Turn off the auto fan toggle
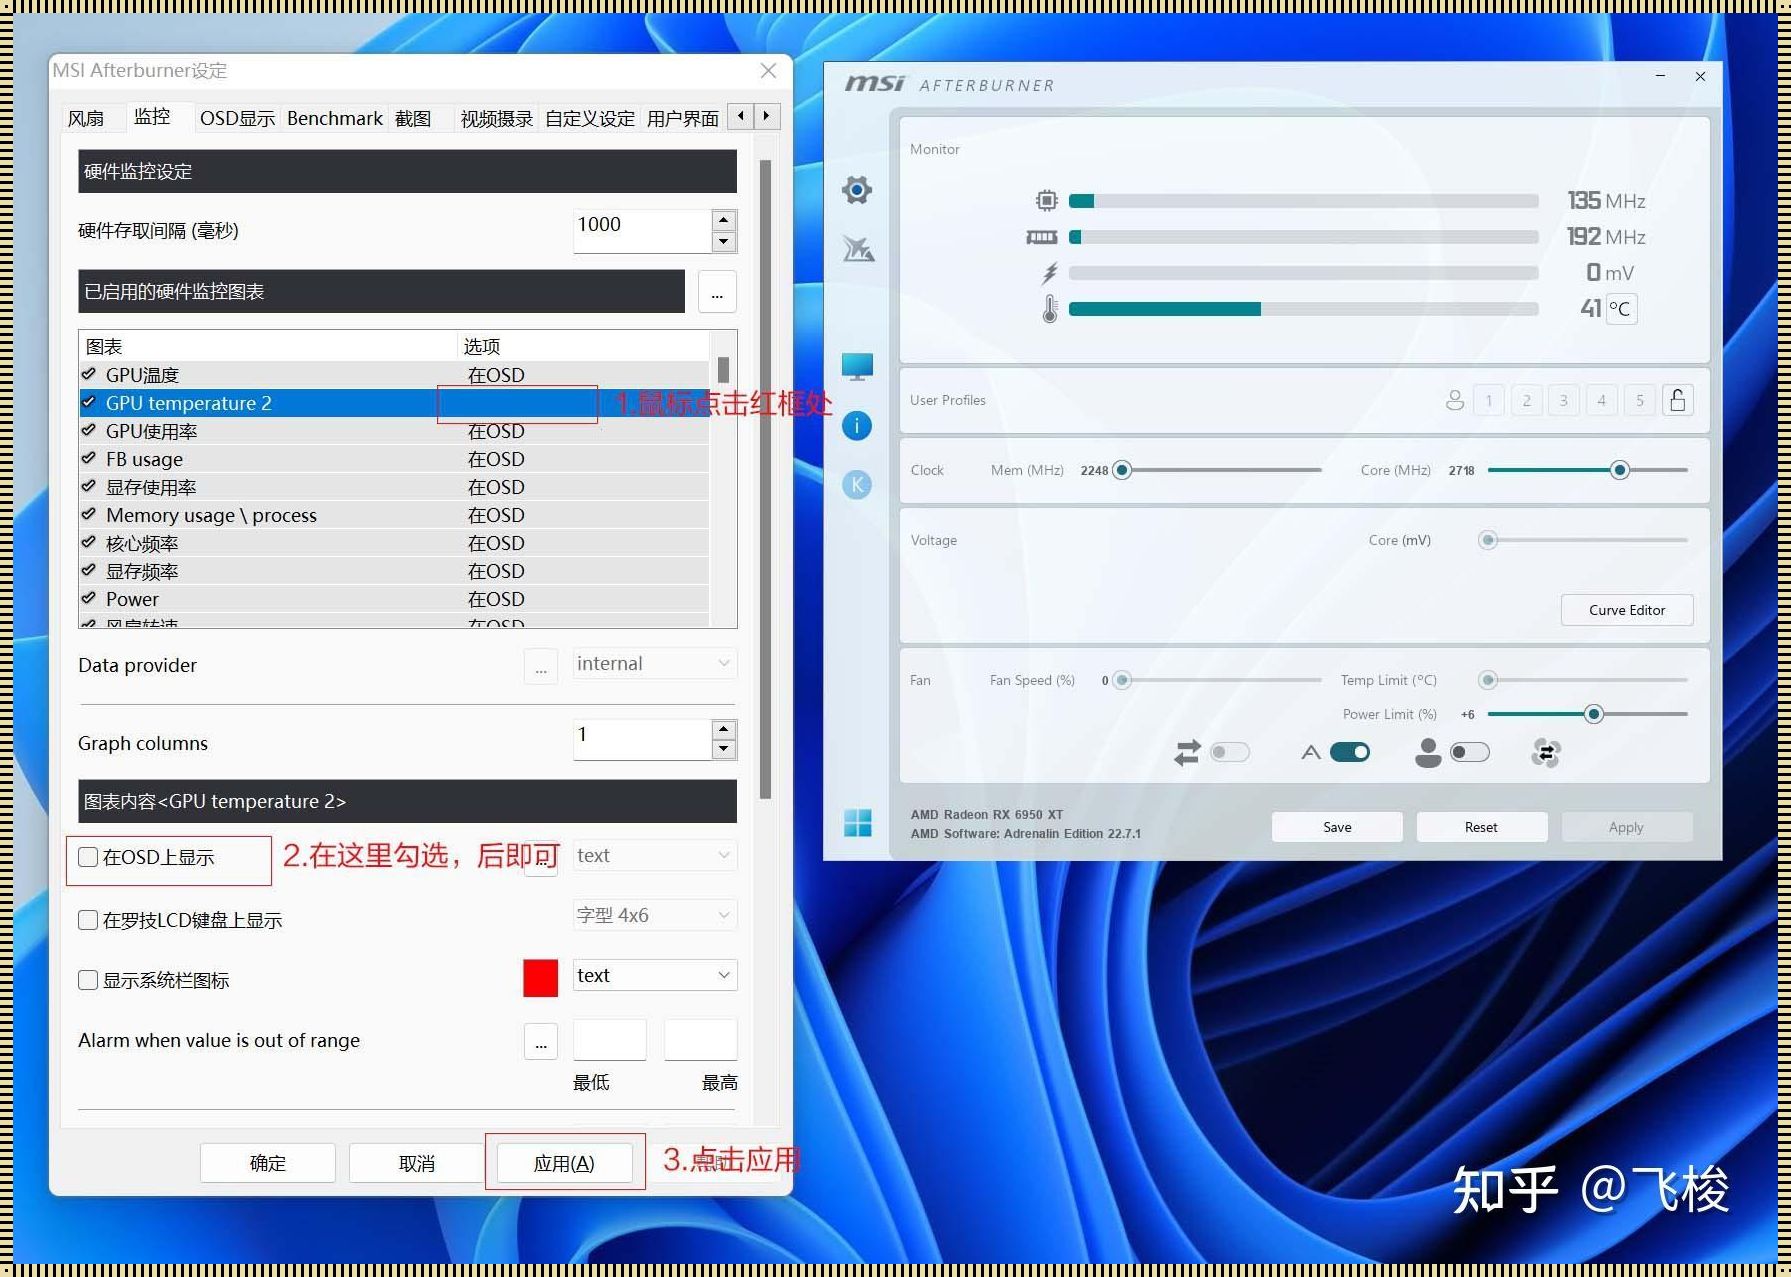This screenshot has height=1277, width=1791. pos(1350,752)
